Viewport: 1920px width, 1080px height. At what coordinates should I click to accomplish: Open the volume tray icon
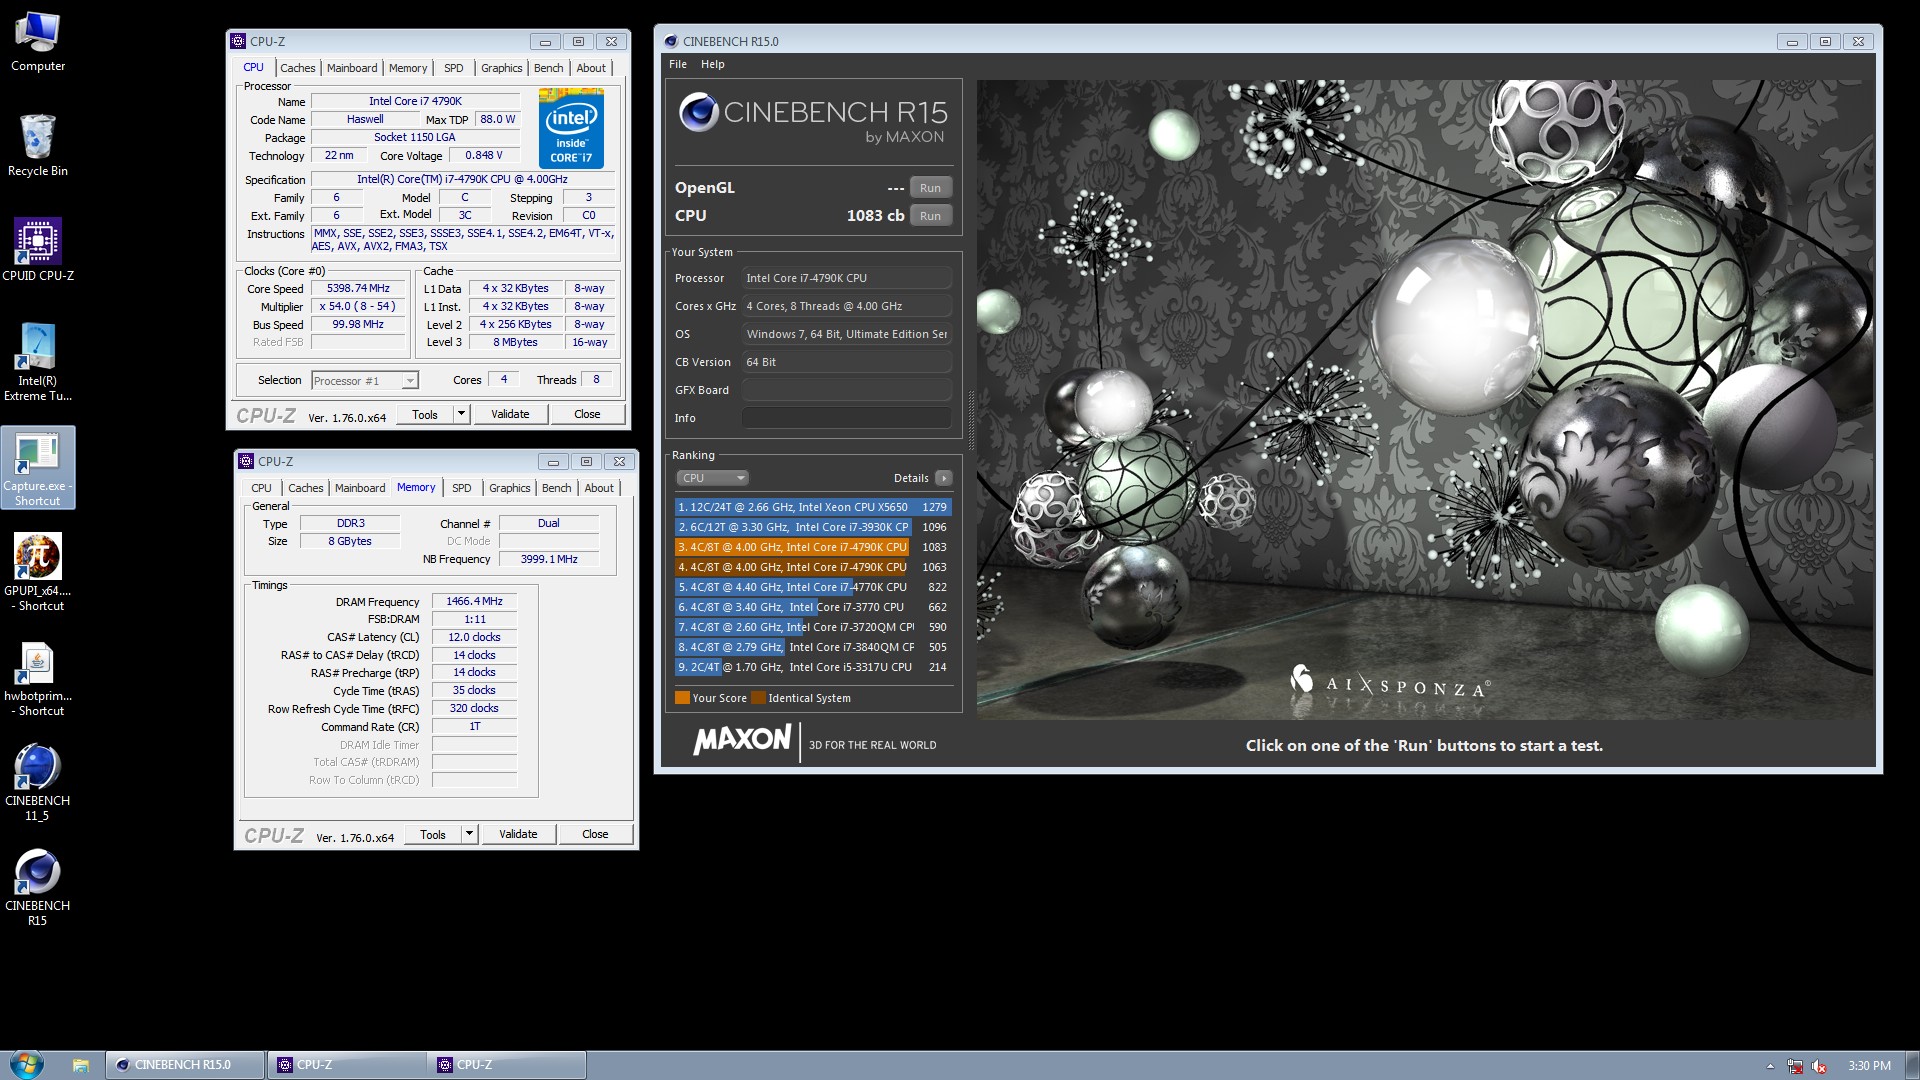pyautogui.click(x=1819, y=1066)
